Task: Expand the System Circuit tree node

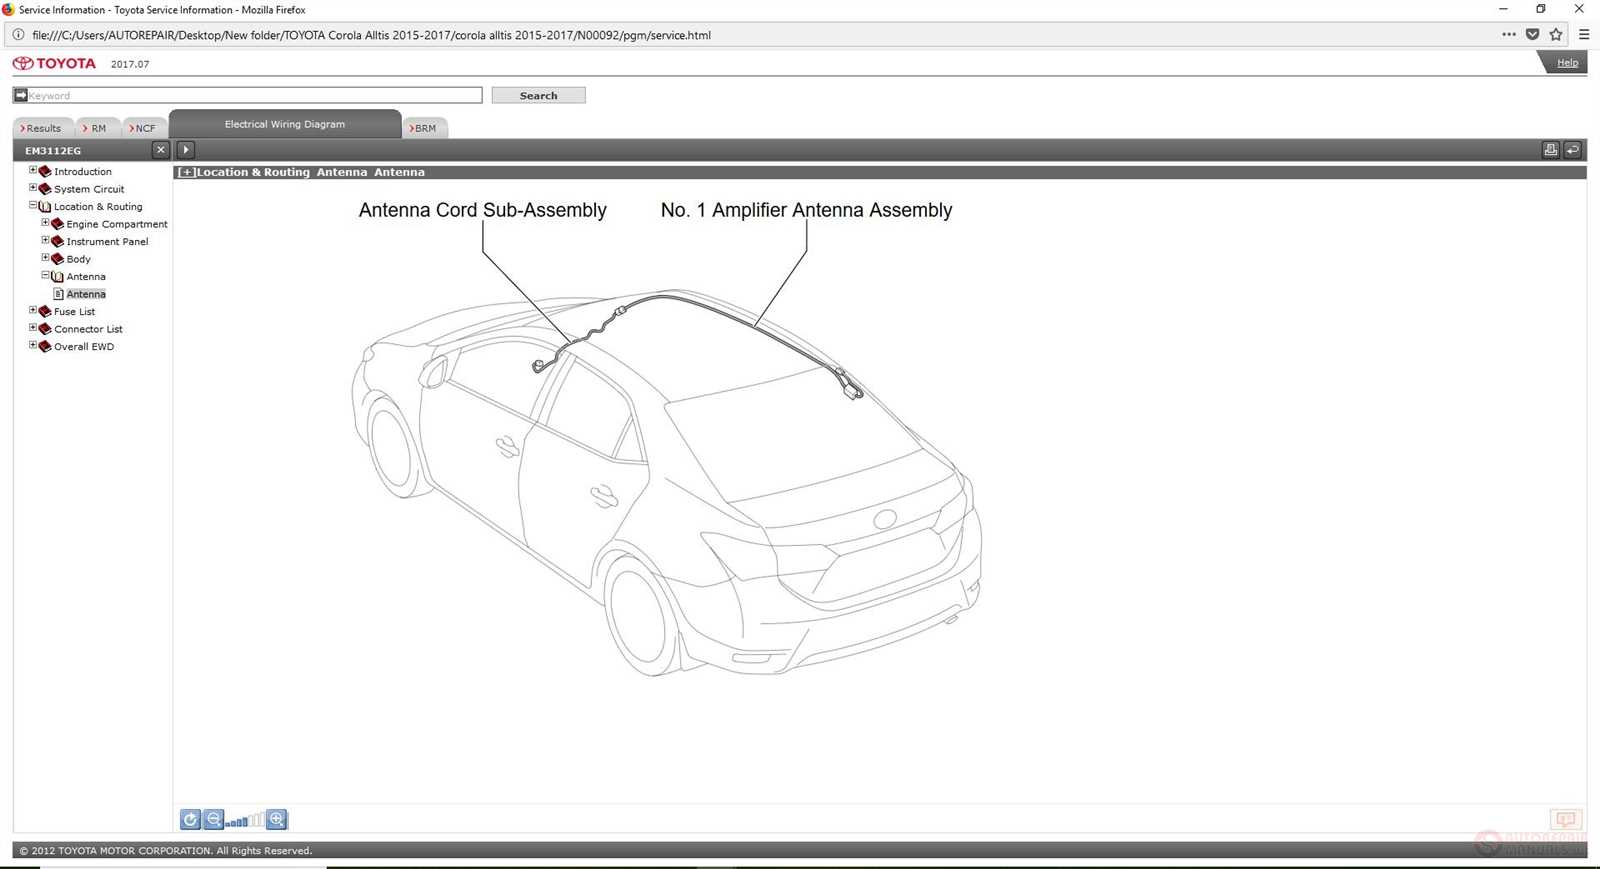Action: [33, 188]
